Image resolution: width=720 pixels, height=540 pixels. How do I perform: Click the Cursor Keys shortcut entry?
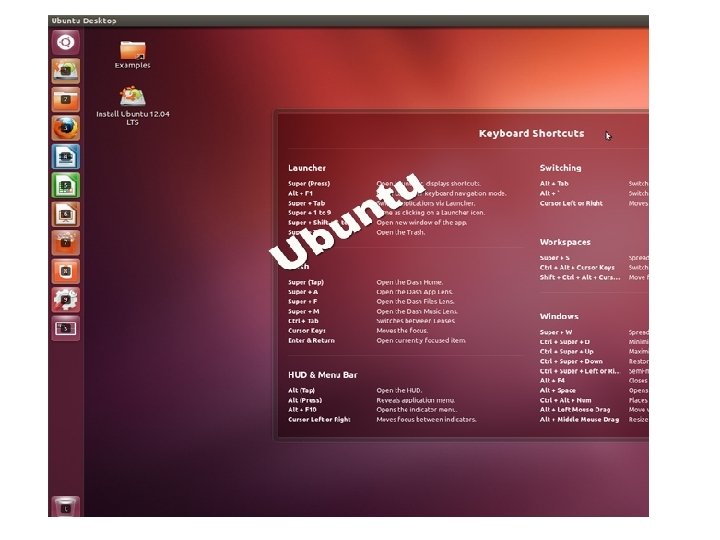tap(307, 331)
